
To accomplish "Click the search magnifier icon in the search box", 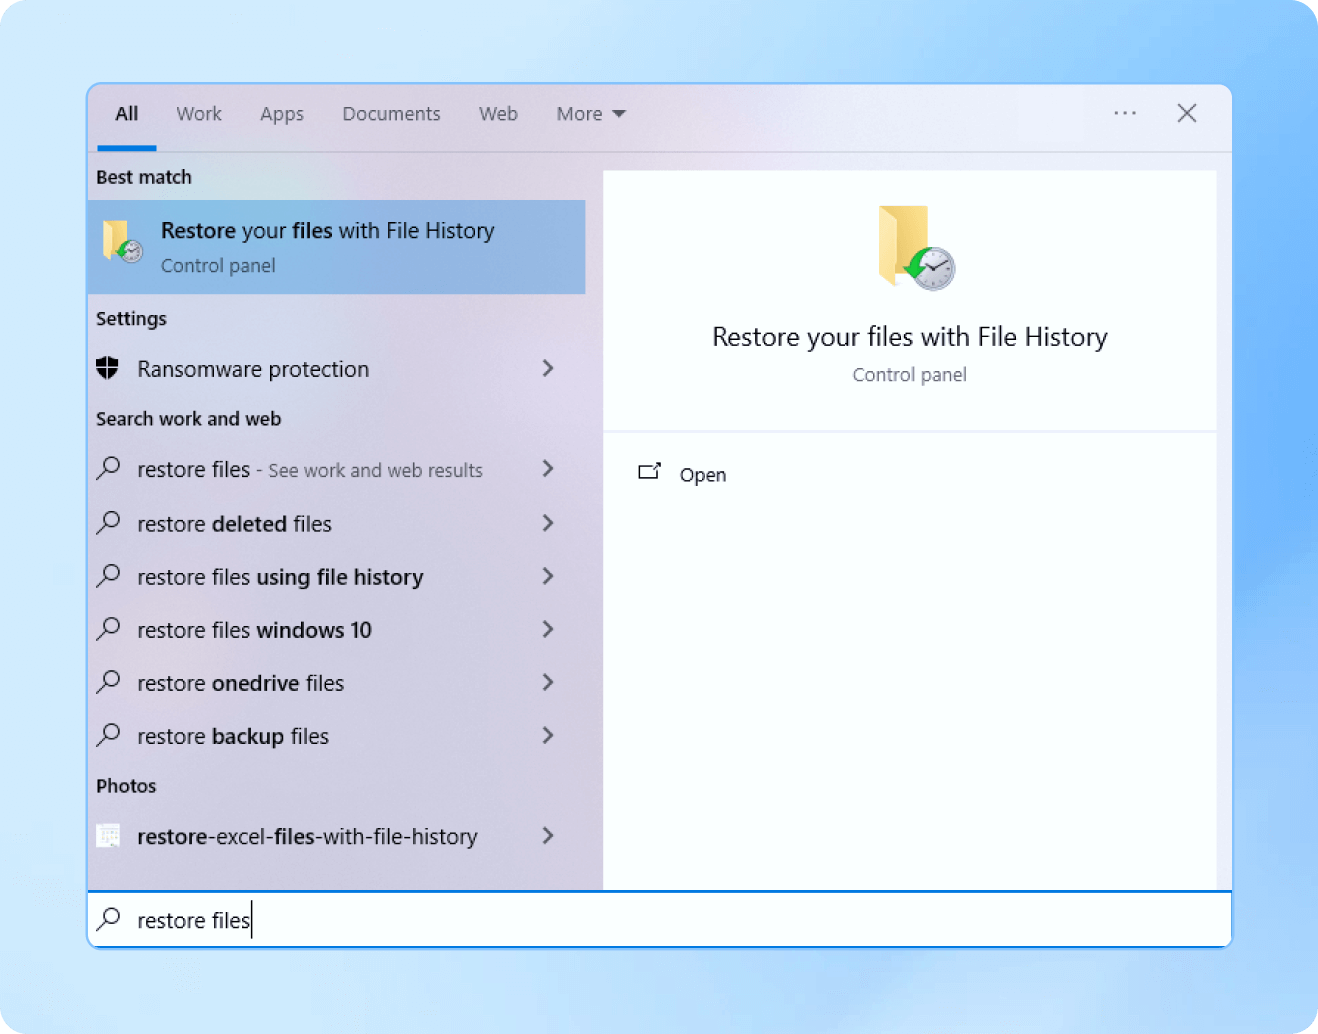I will (108, 919).
